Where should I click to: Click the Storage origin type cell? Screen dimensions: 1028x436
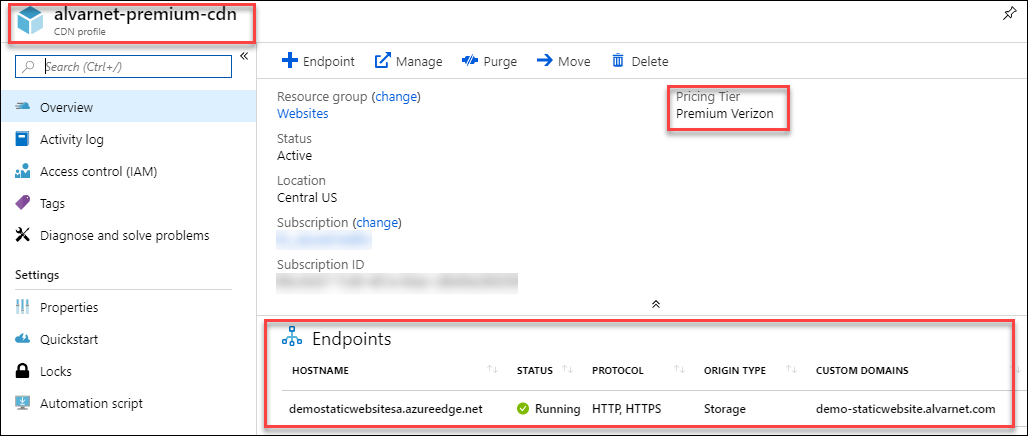[724, 408]
